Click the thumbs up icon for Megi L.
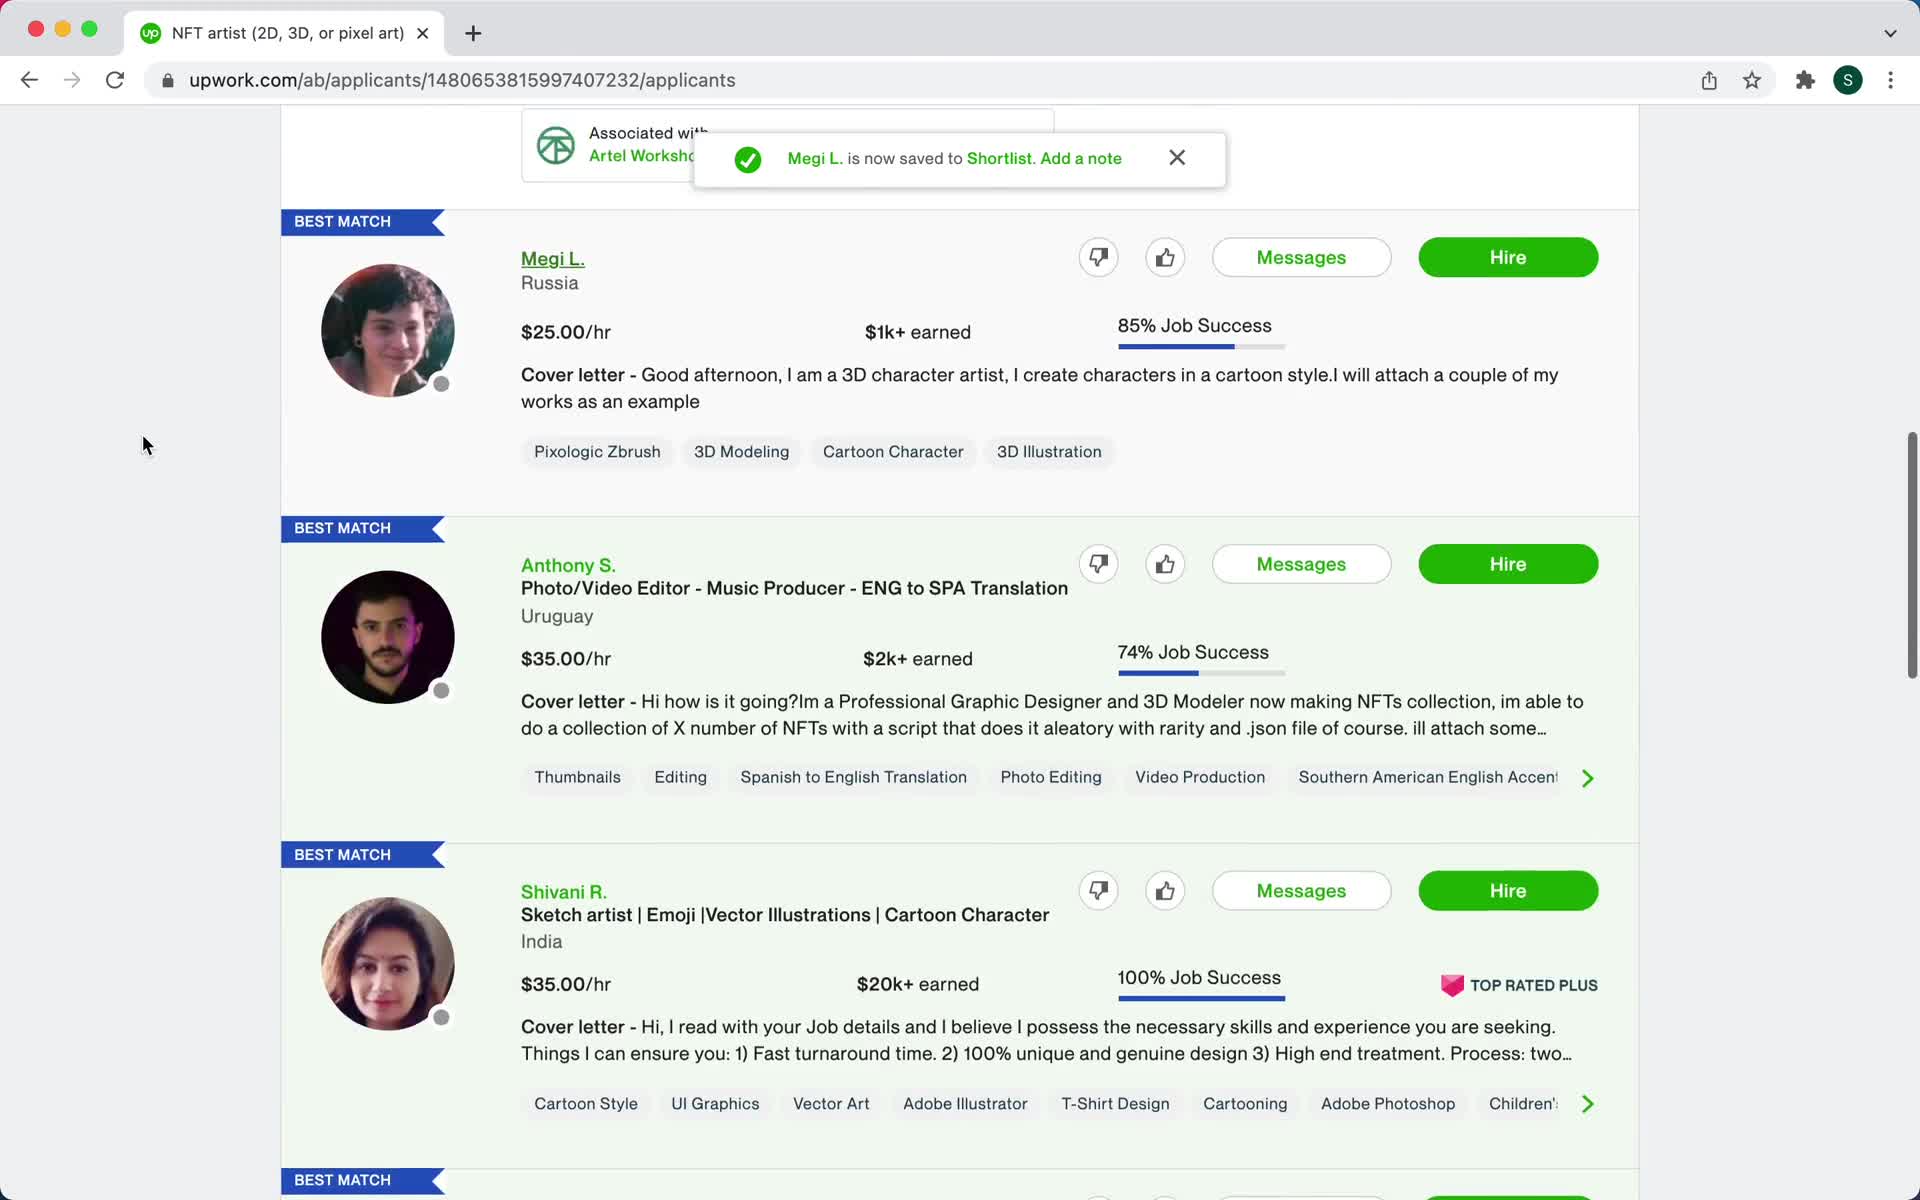1920x1200 pixels. click(1165, 257)
